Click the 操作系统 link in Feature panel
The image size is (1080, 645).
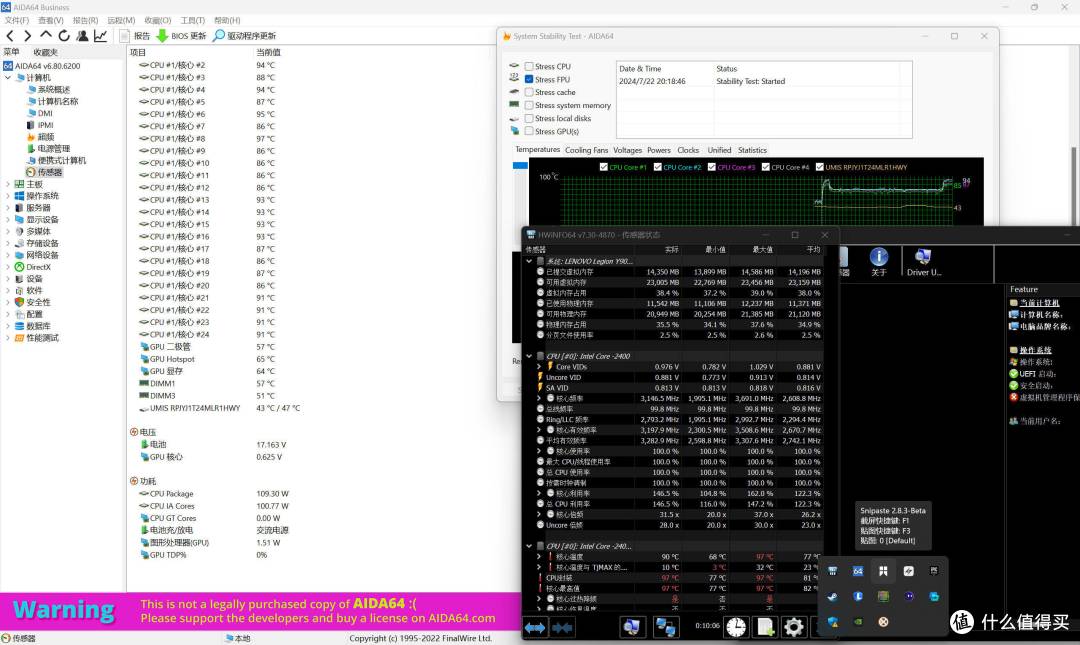pos(1035,350)
